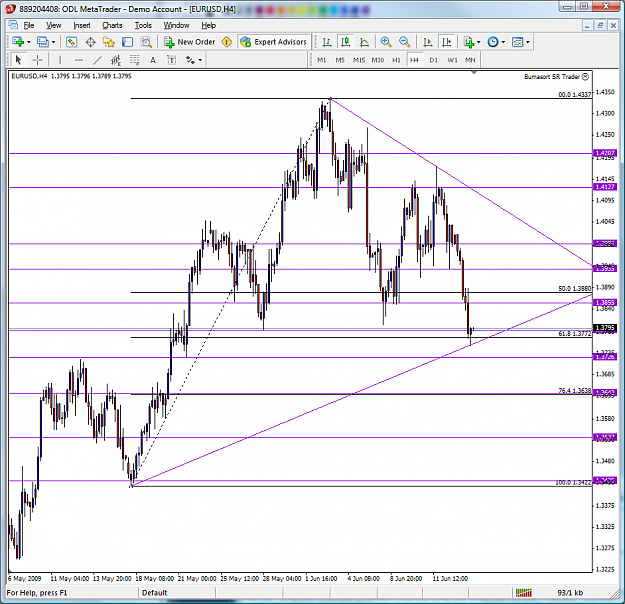Click connection status bars in status bar

(524, 593)
